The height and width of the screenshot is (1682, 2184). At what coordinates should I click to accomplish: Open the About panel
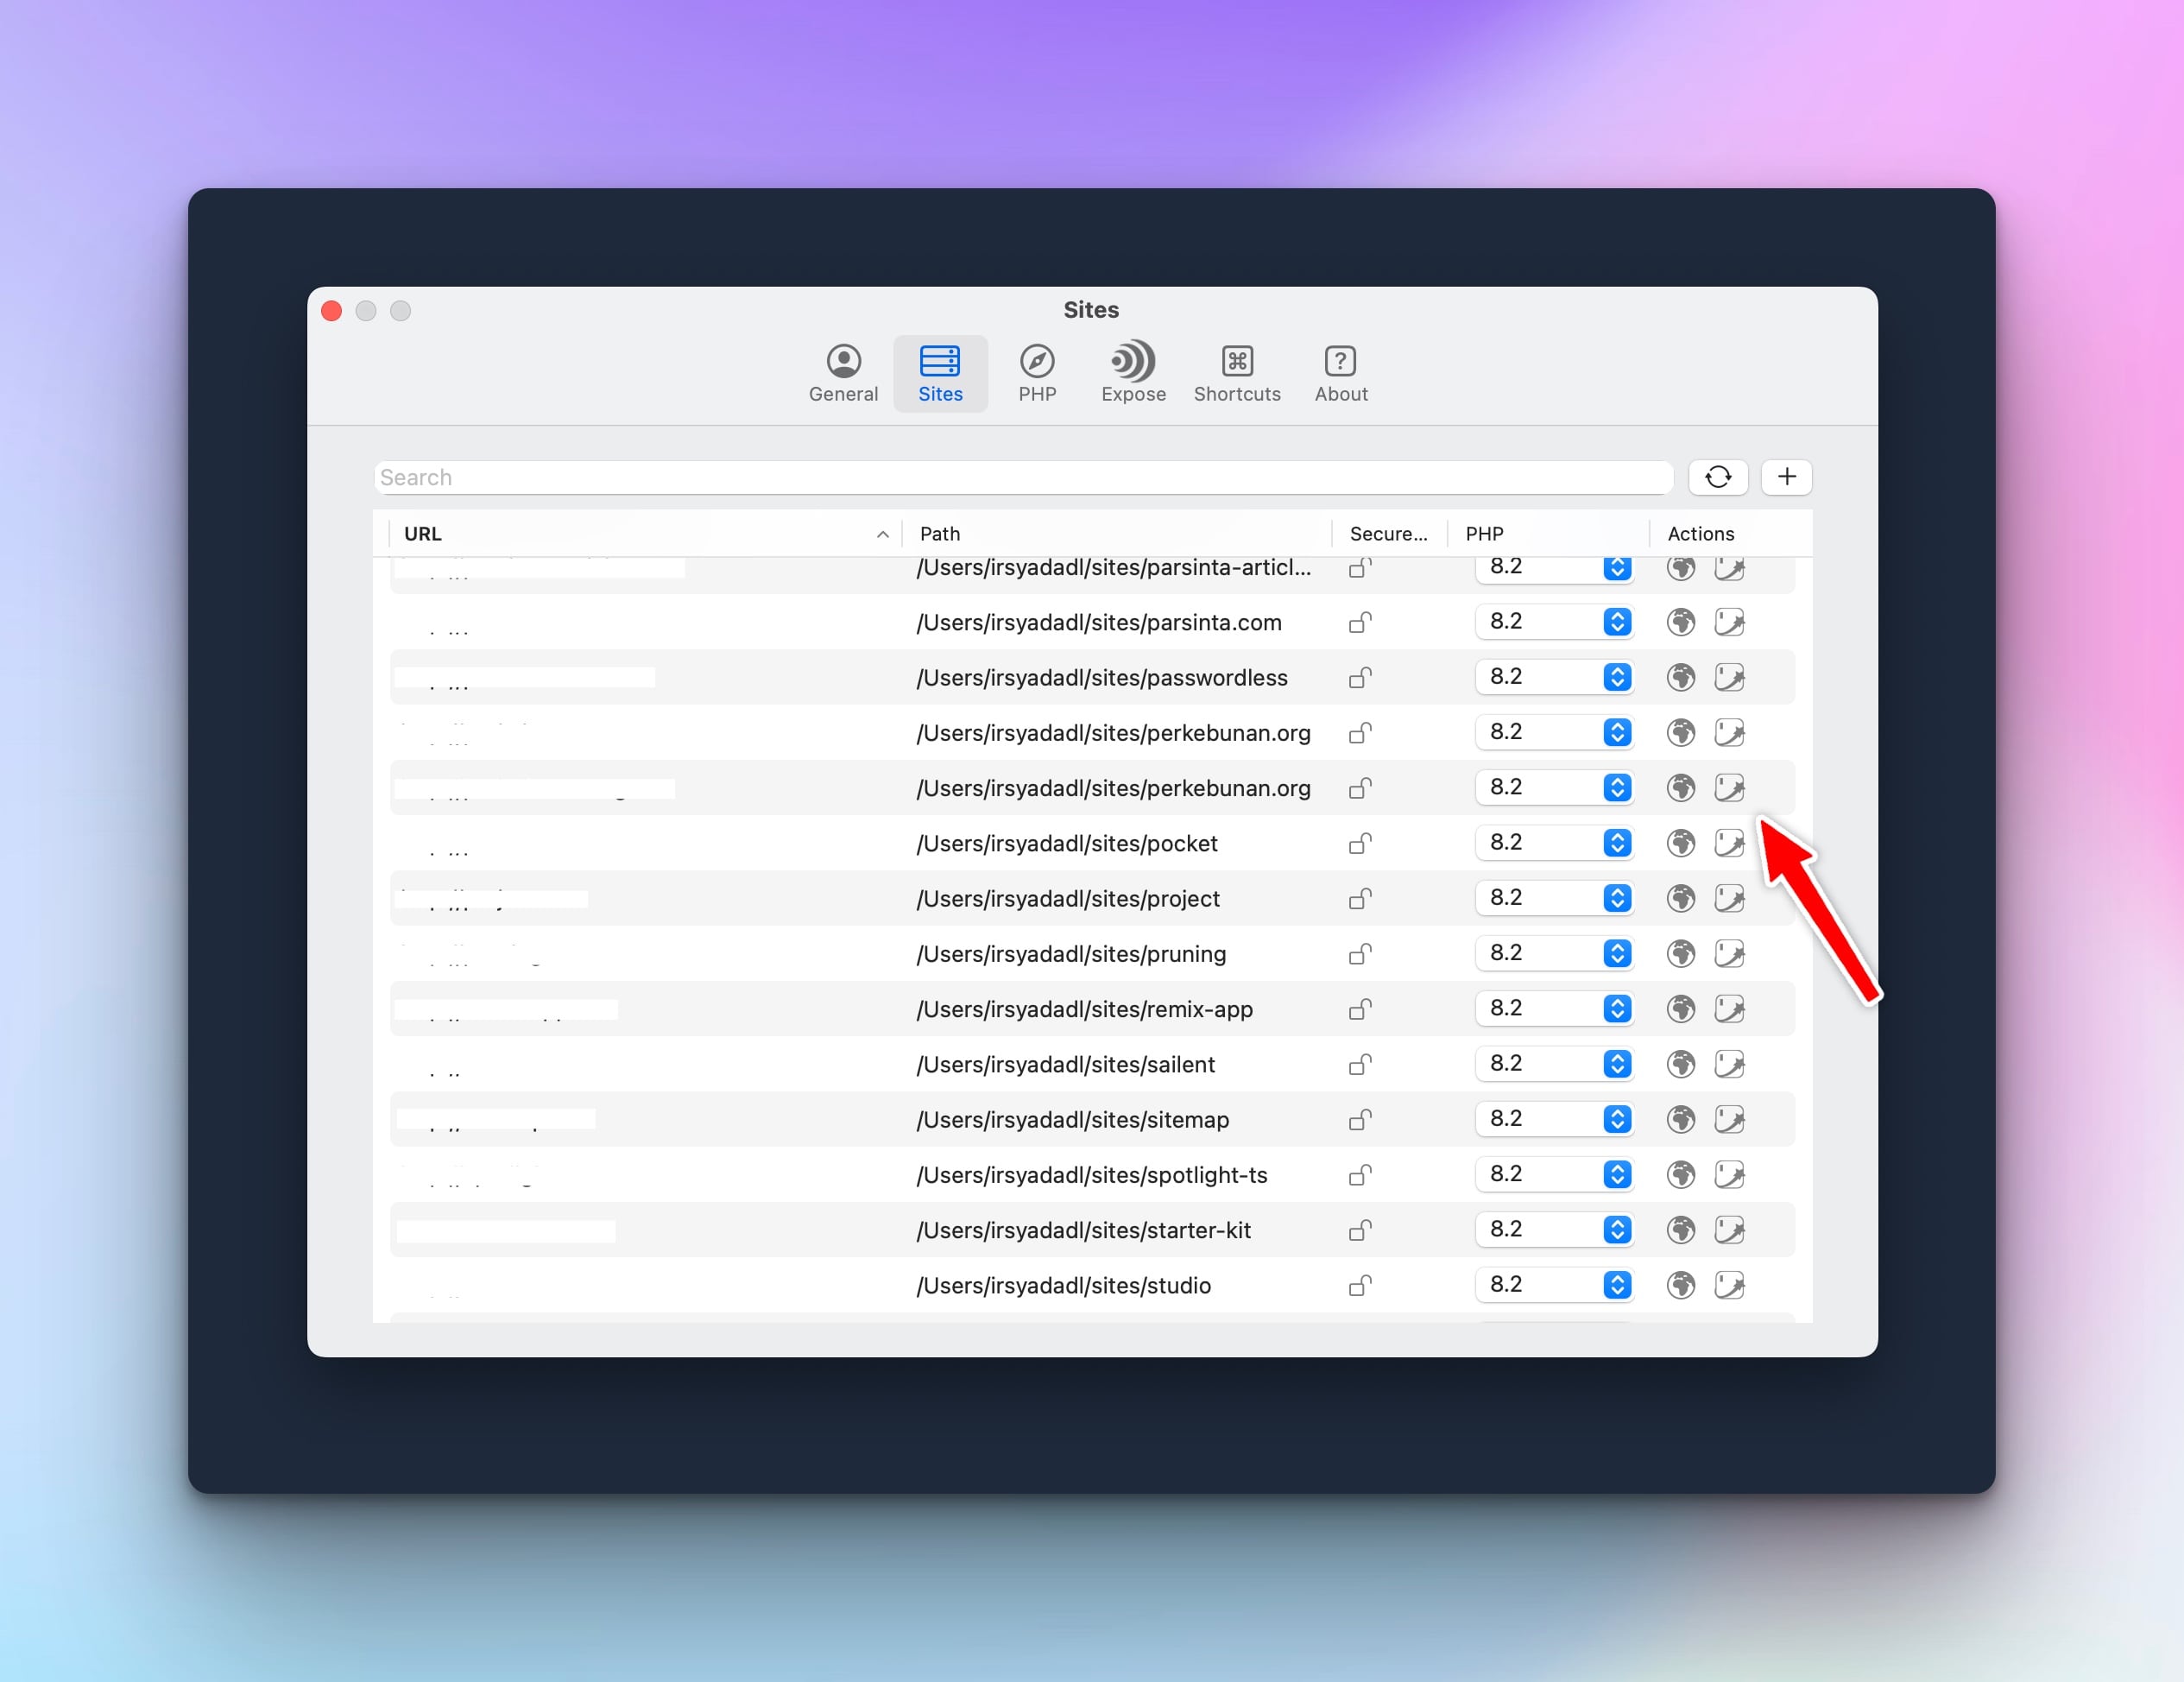[1338, 371]
